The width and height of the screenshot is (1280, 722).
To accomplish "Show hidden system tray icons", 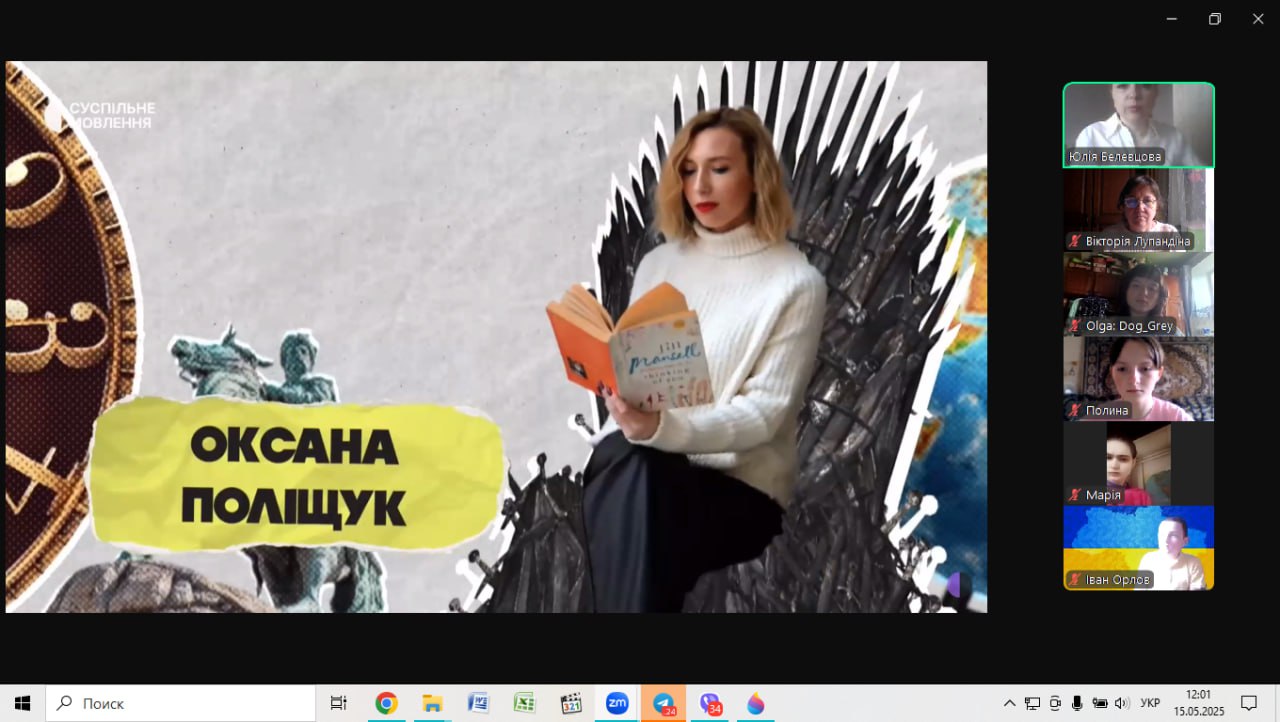I will [1009, 703].
